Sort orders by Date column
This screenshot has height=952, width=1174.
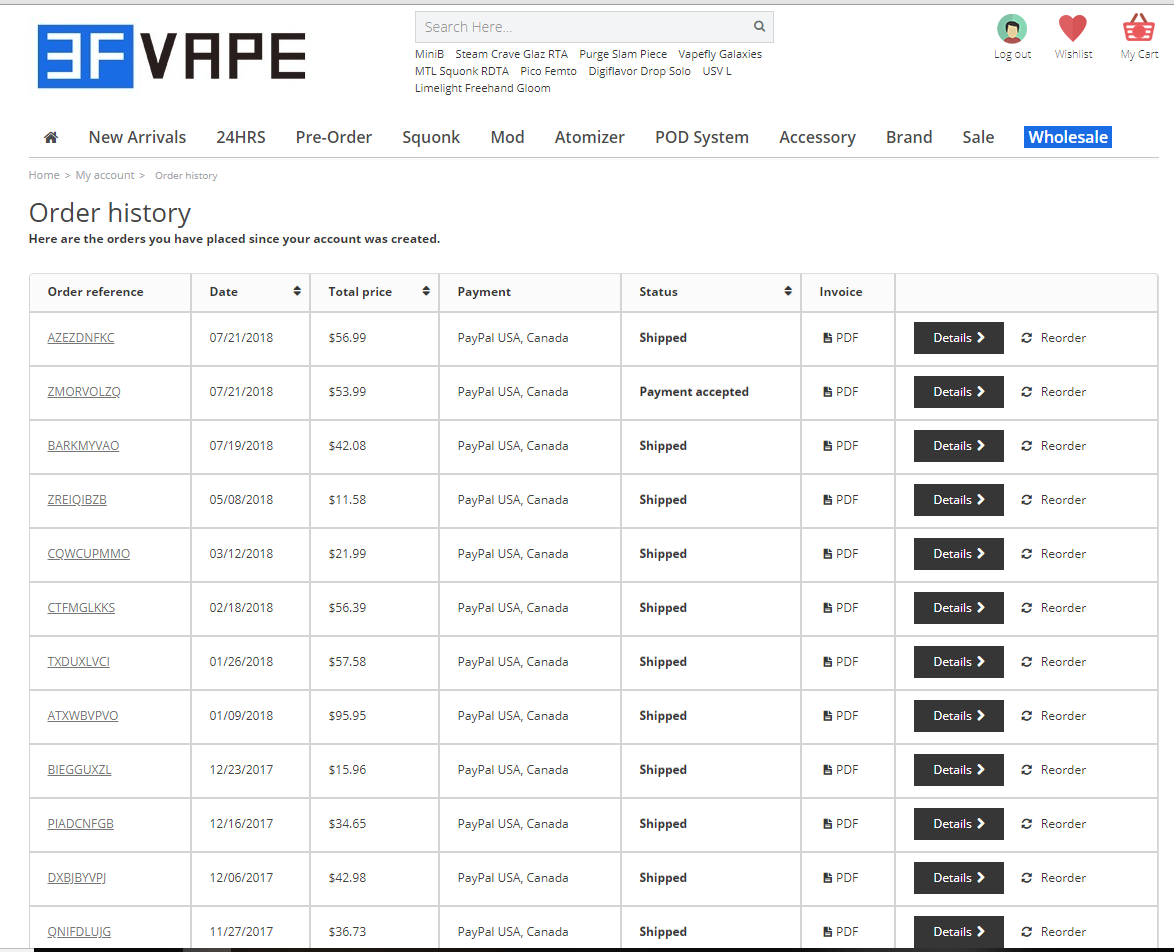(x=297, y=292)
